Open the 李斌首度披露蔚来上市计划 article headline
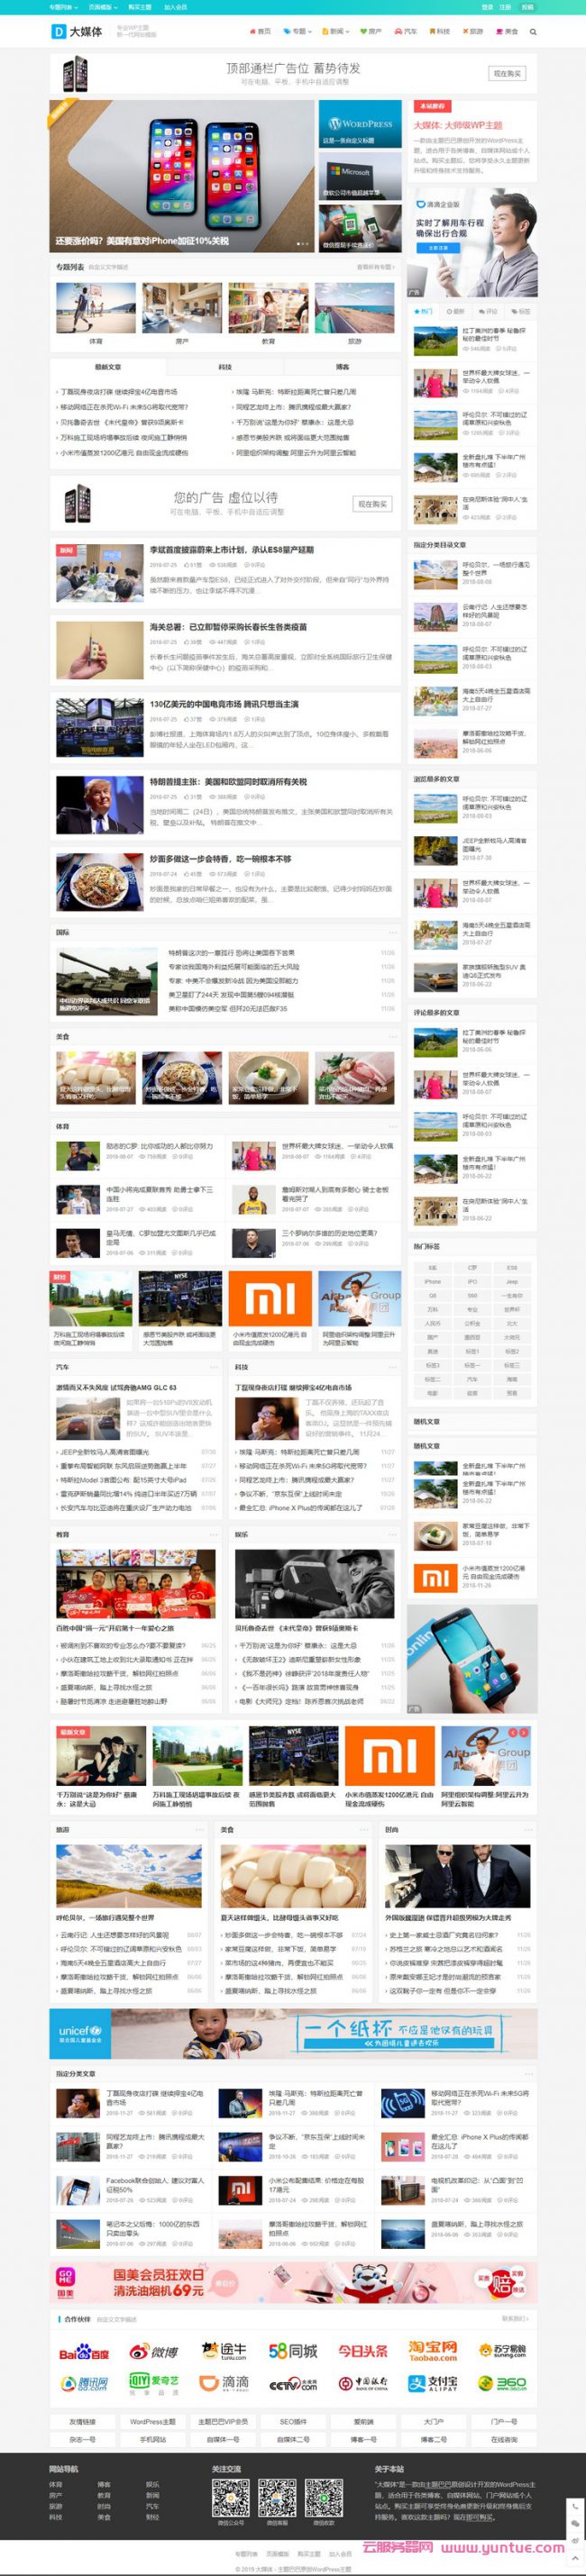Screen dimensions: 586x2576 click(231, 550)
